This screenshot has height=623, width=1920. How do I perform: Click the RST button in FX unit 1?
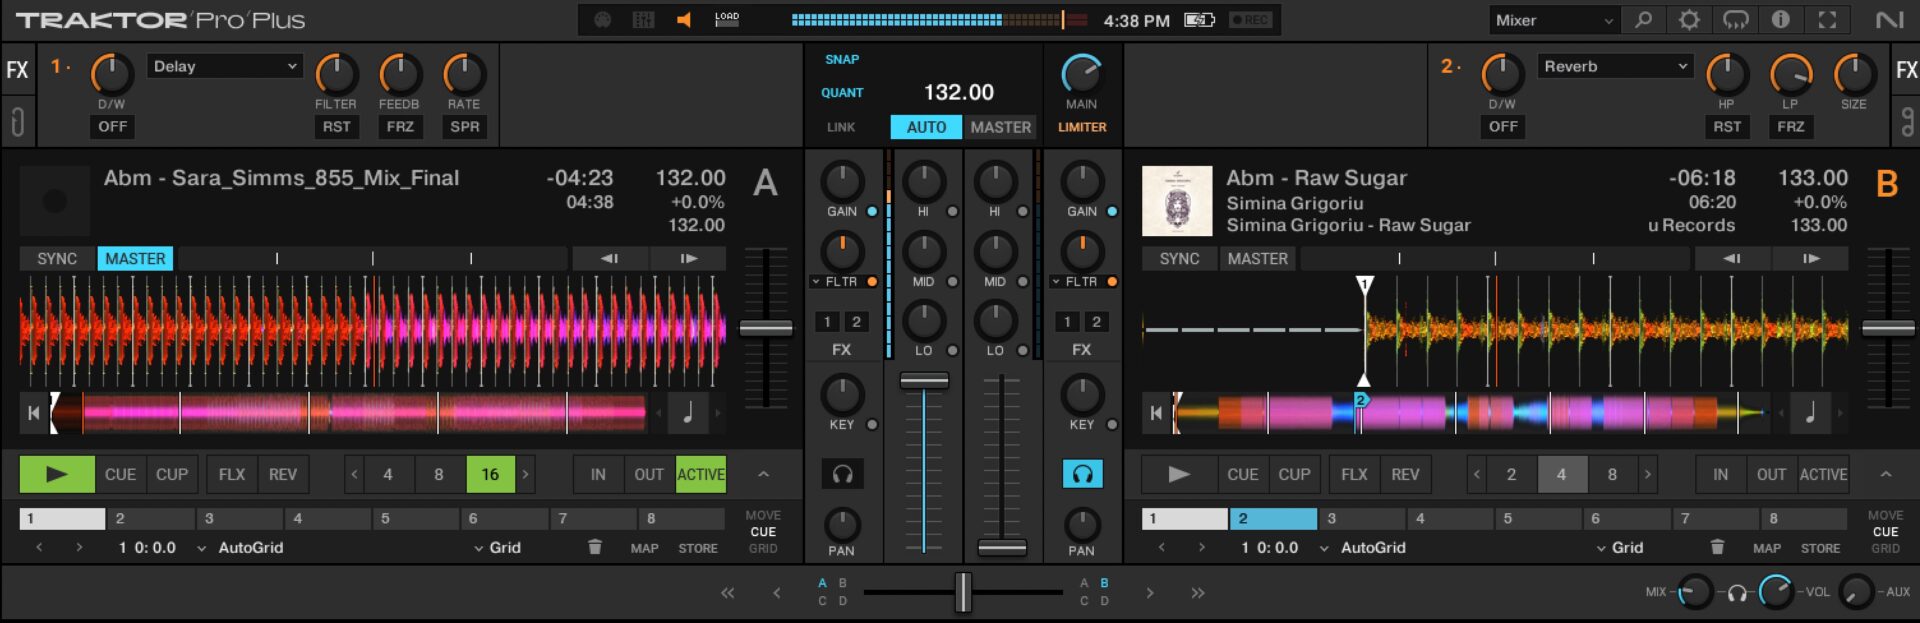(336, 126)
